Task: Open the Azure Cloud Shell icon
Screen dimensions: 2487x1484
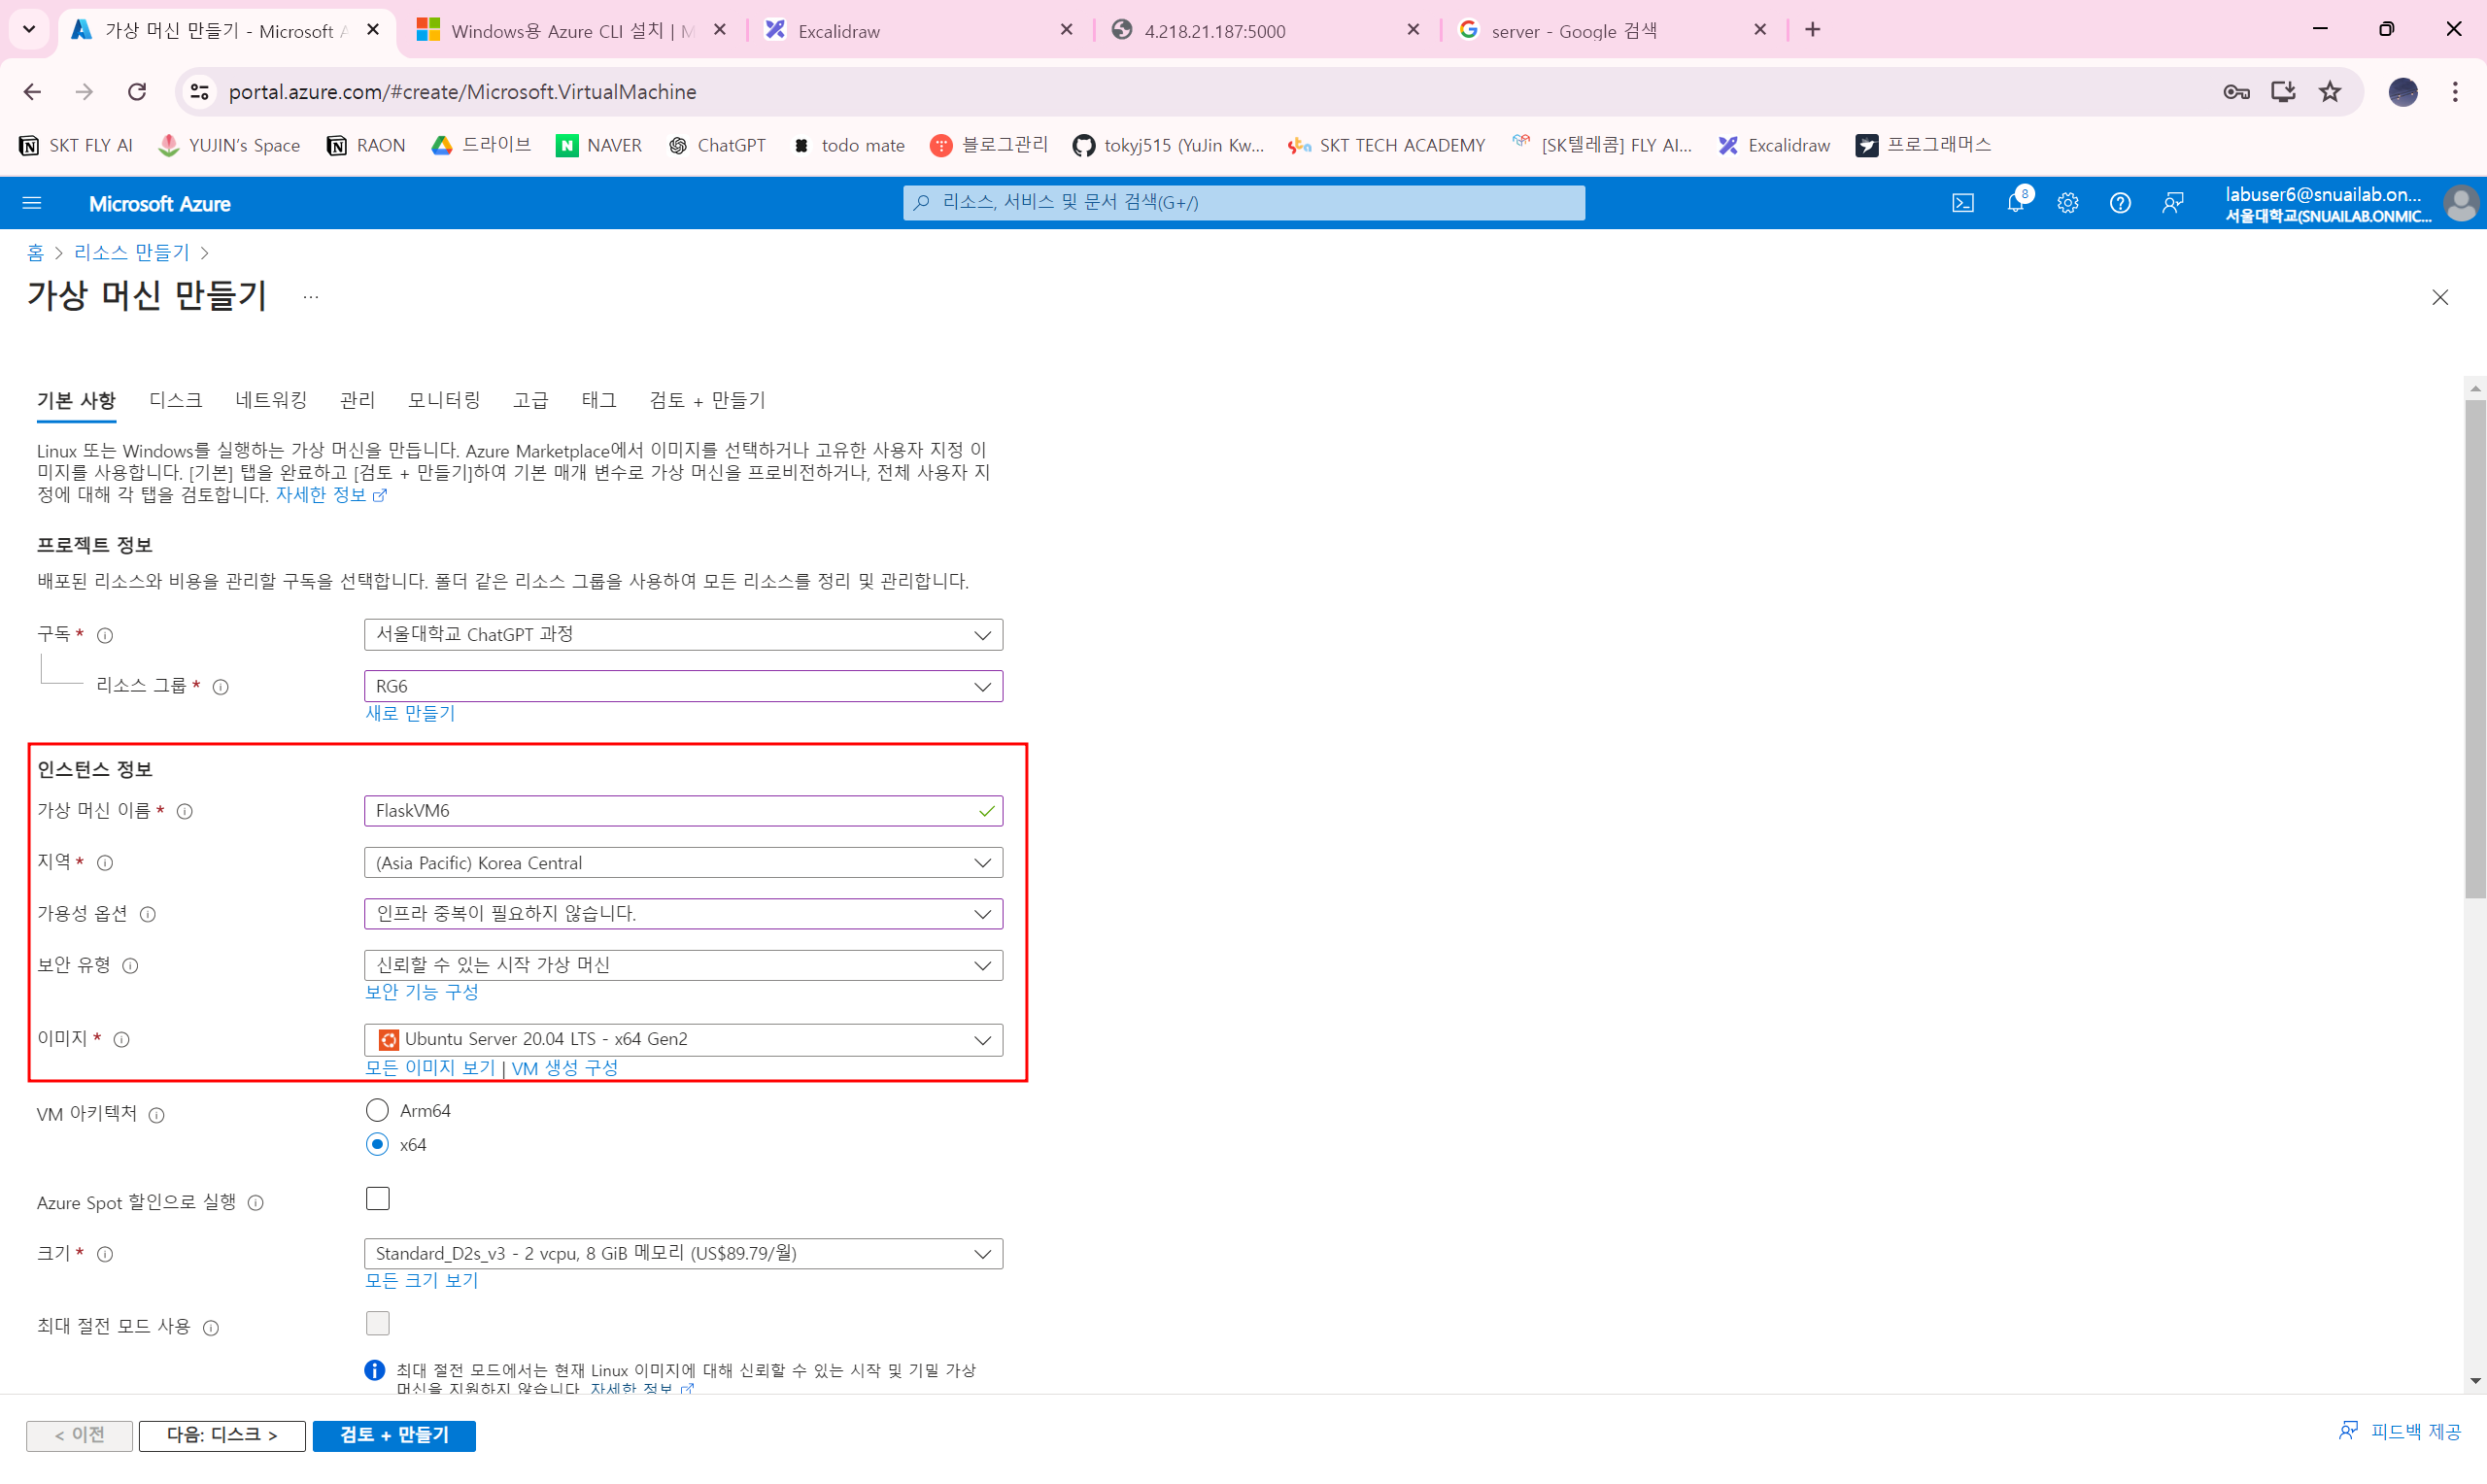Action: tap(1962, 203)
